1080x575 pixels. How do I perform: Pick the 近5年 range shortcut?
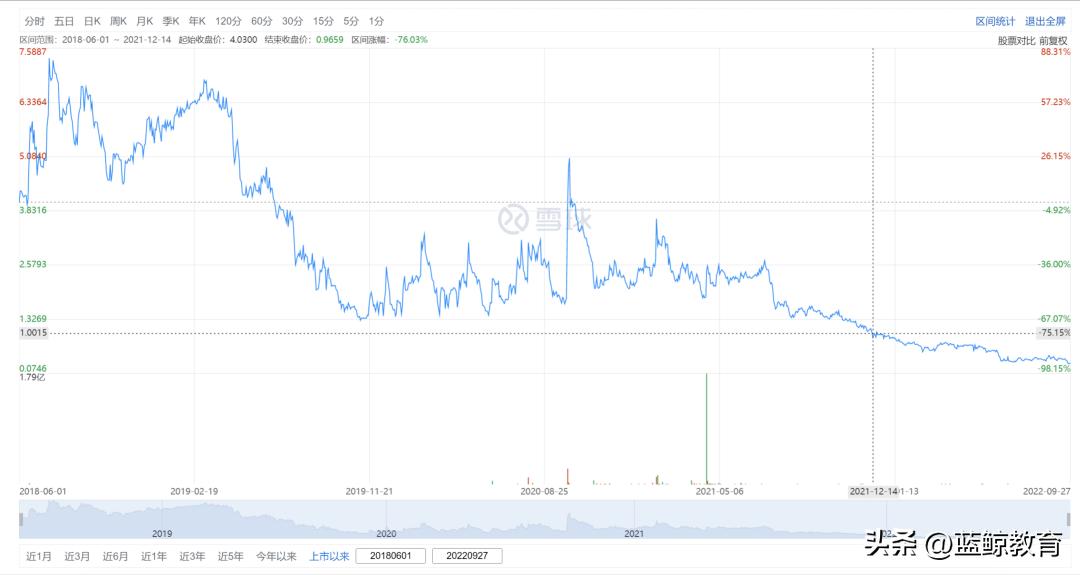pyautogui.click(x=231, y=556)
